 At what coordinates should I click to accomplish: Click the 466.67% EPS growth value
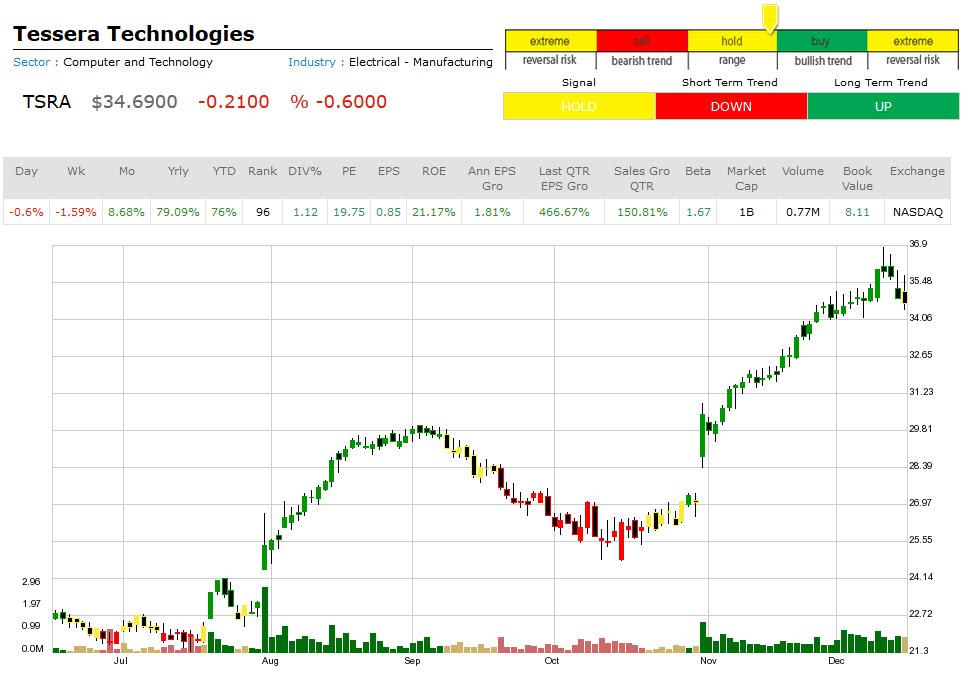click(564, 212)
